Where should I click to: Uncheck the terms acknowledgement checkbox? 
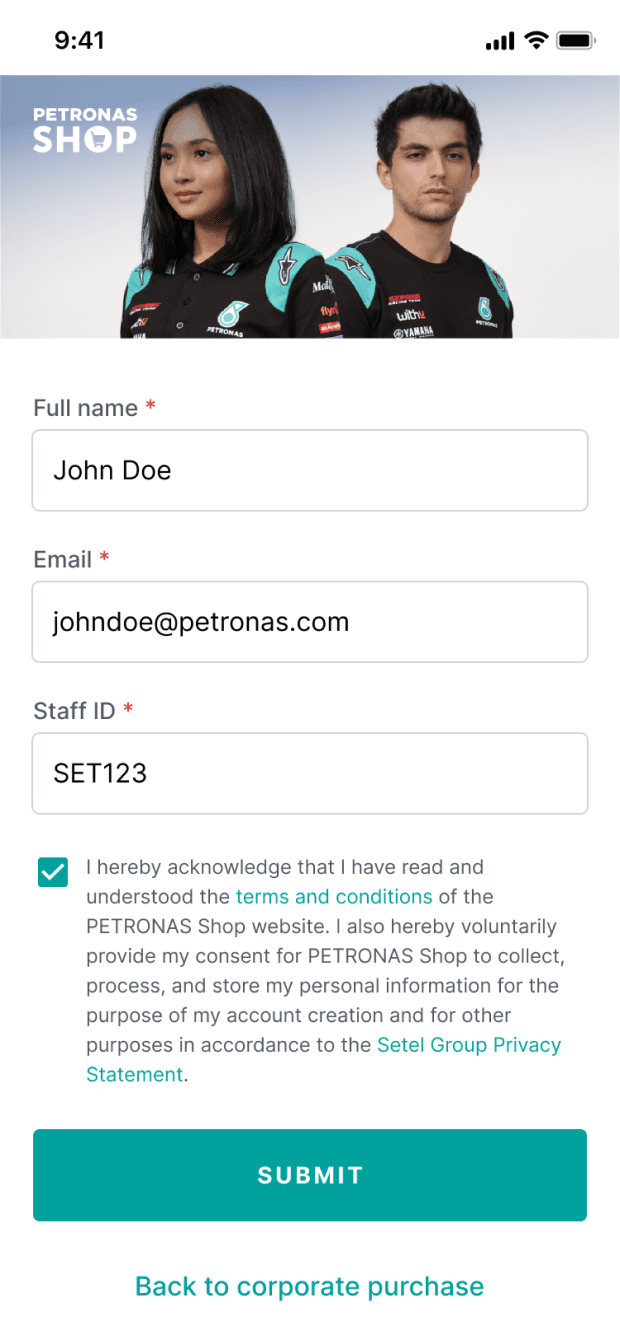click(x=53, y=872)
